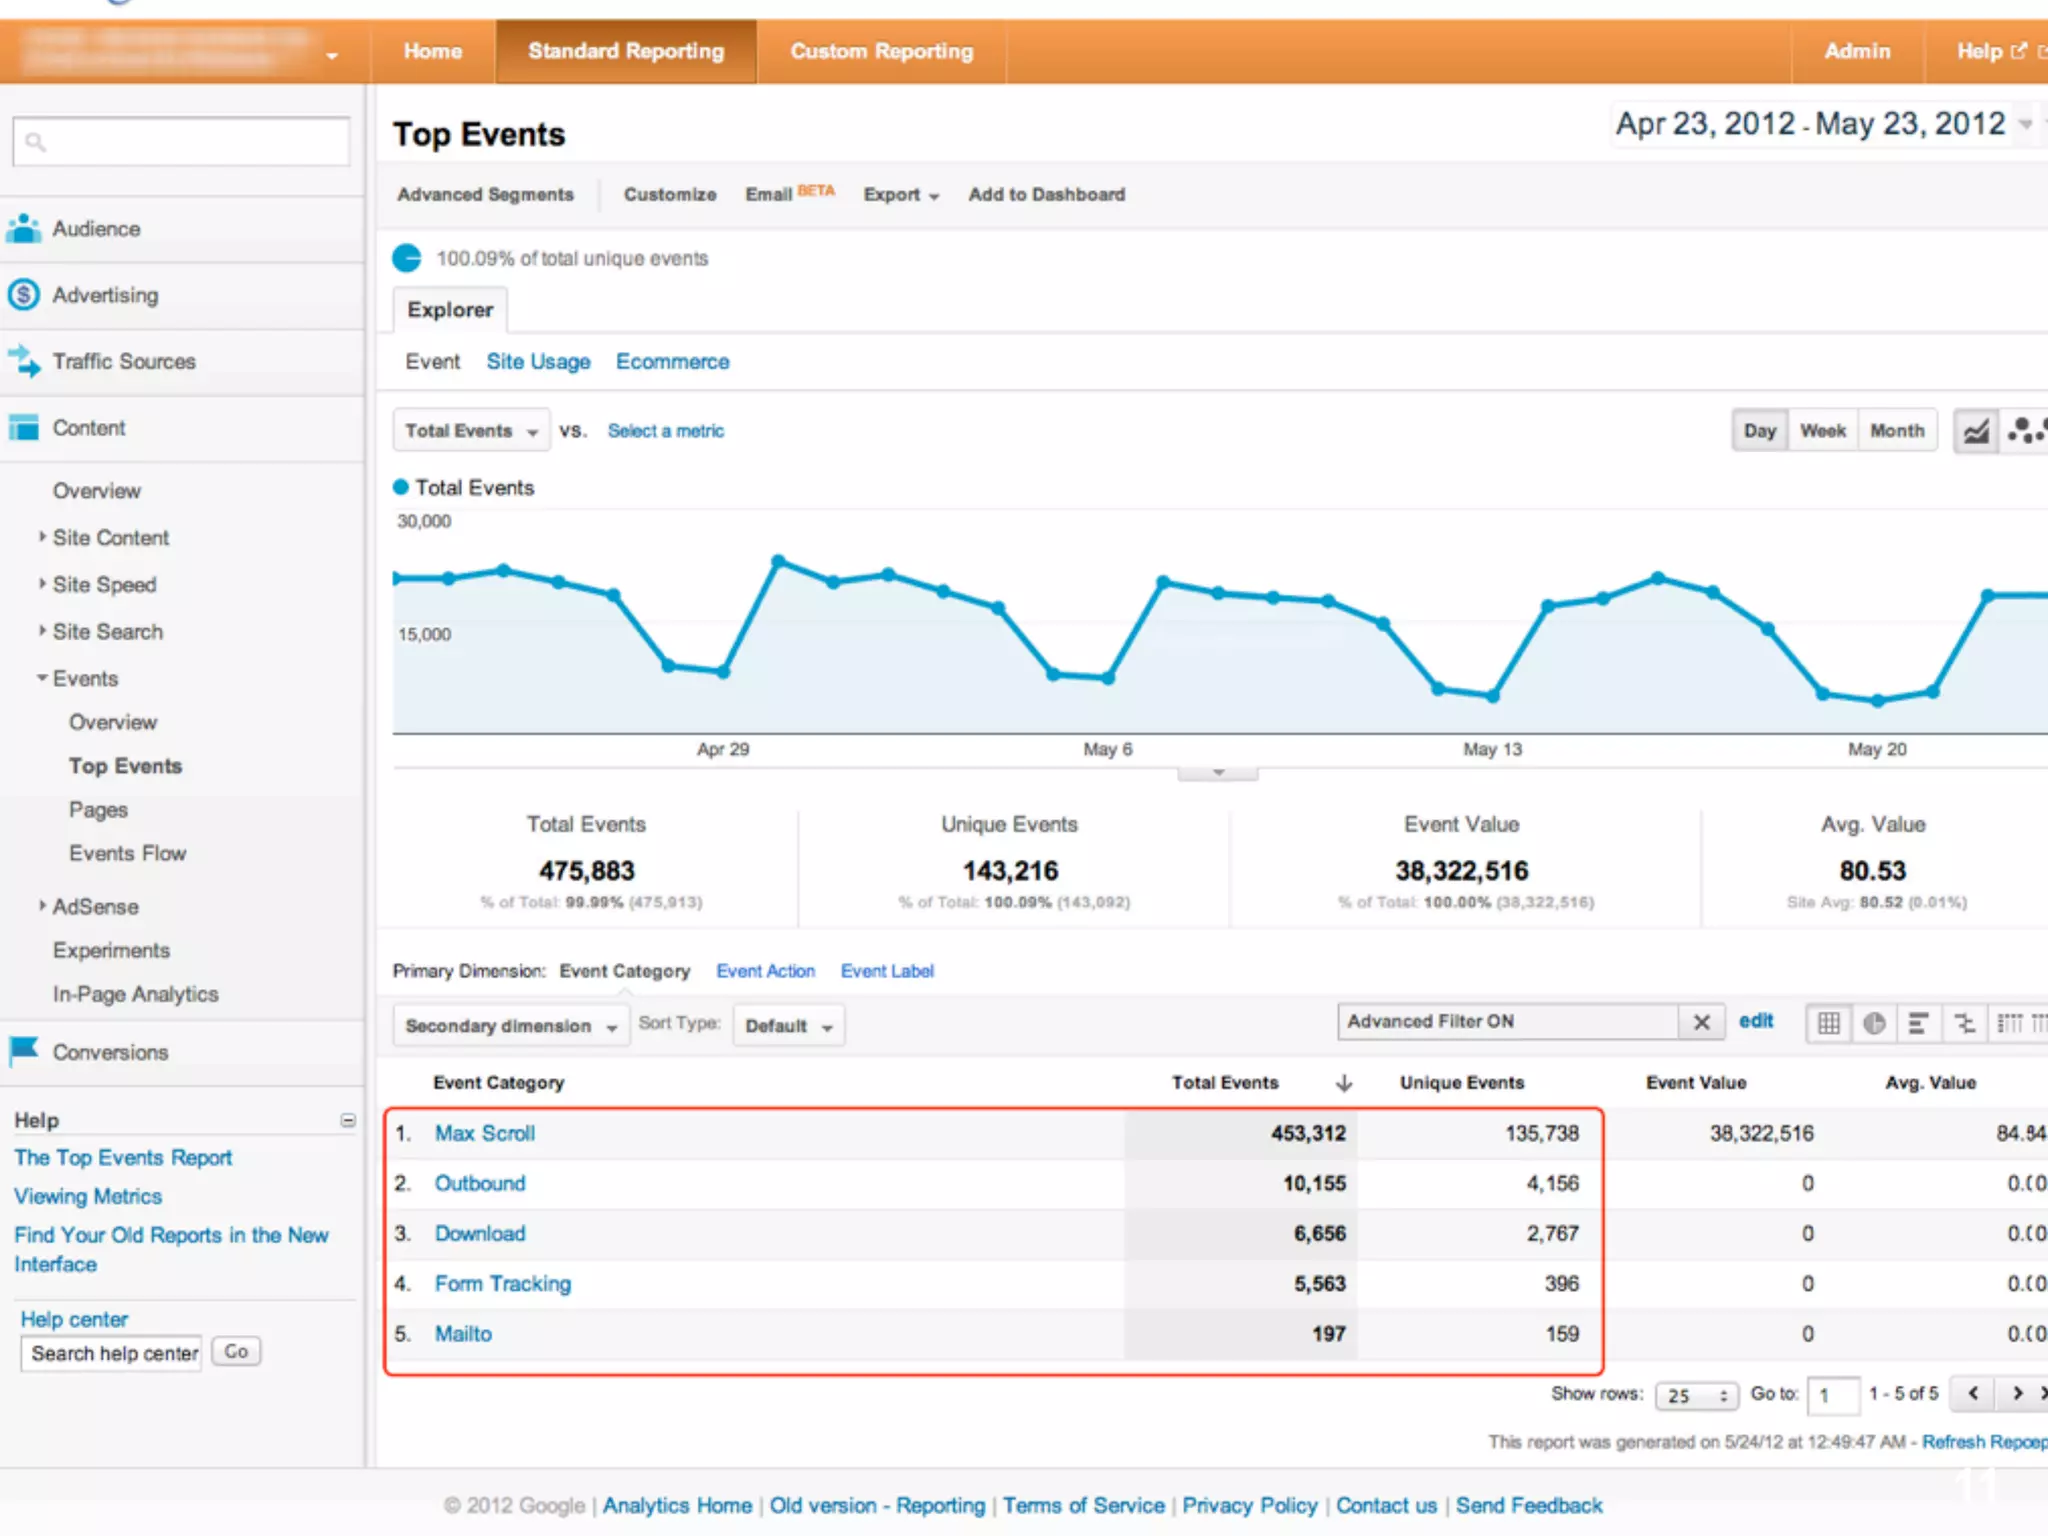Switch to pie chart percentage view
Image resolution: width=2048 pixels, height=1536 pixels.
1874,1023
